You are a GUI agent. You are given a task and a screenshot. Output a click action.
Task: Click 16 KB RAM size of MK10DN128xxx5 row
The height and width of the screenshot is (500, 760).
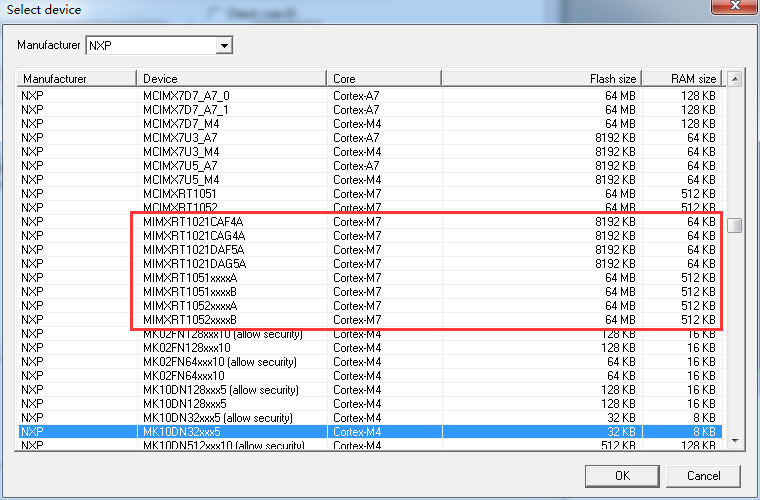701,404
